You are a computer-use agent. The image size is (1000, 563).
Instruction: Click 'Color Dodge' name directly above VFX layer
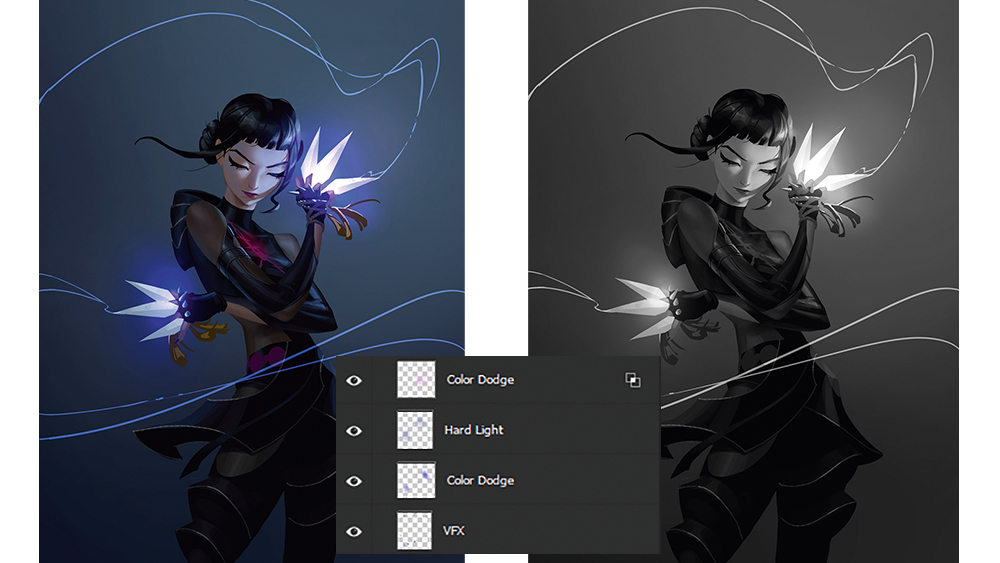click(480, 480)
